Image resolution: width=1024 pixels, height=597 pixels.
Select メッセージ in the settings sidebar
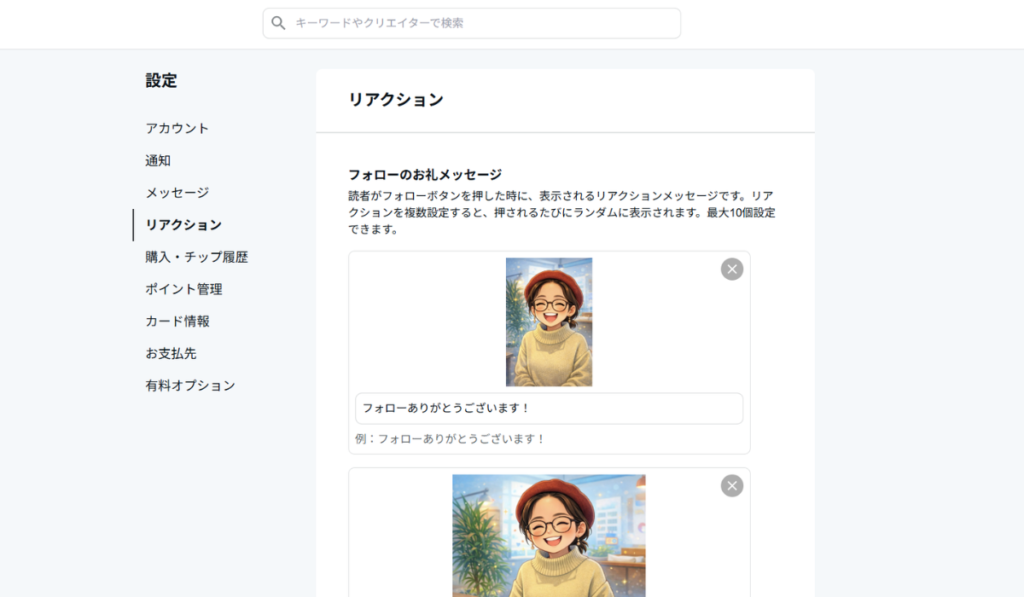pos(177,192)
